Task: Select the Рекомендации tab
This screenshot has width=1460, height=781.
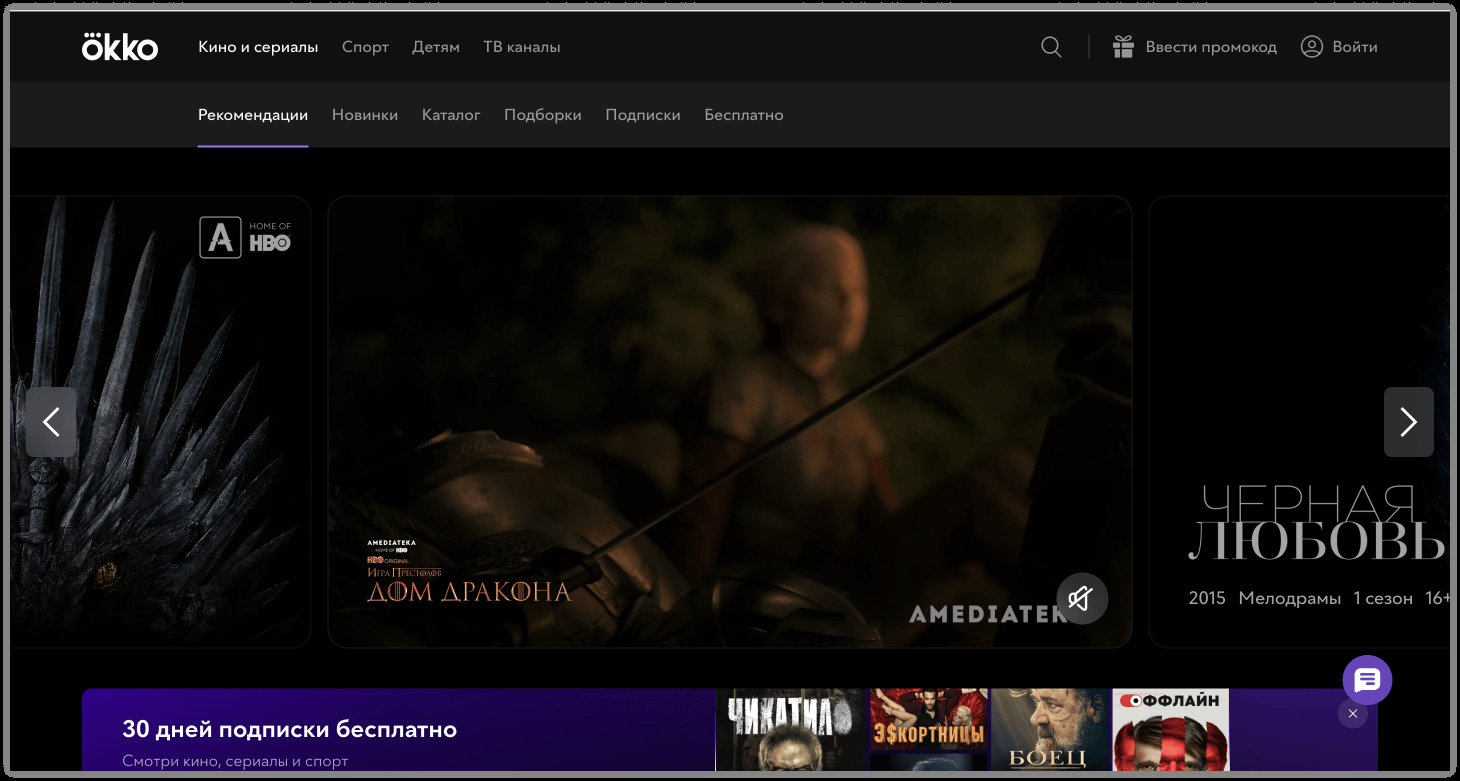Action: pyautogui.click(x=253, y=115)
